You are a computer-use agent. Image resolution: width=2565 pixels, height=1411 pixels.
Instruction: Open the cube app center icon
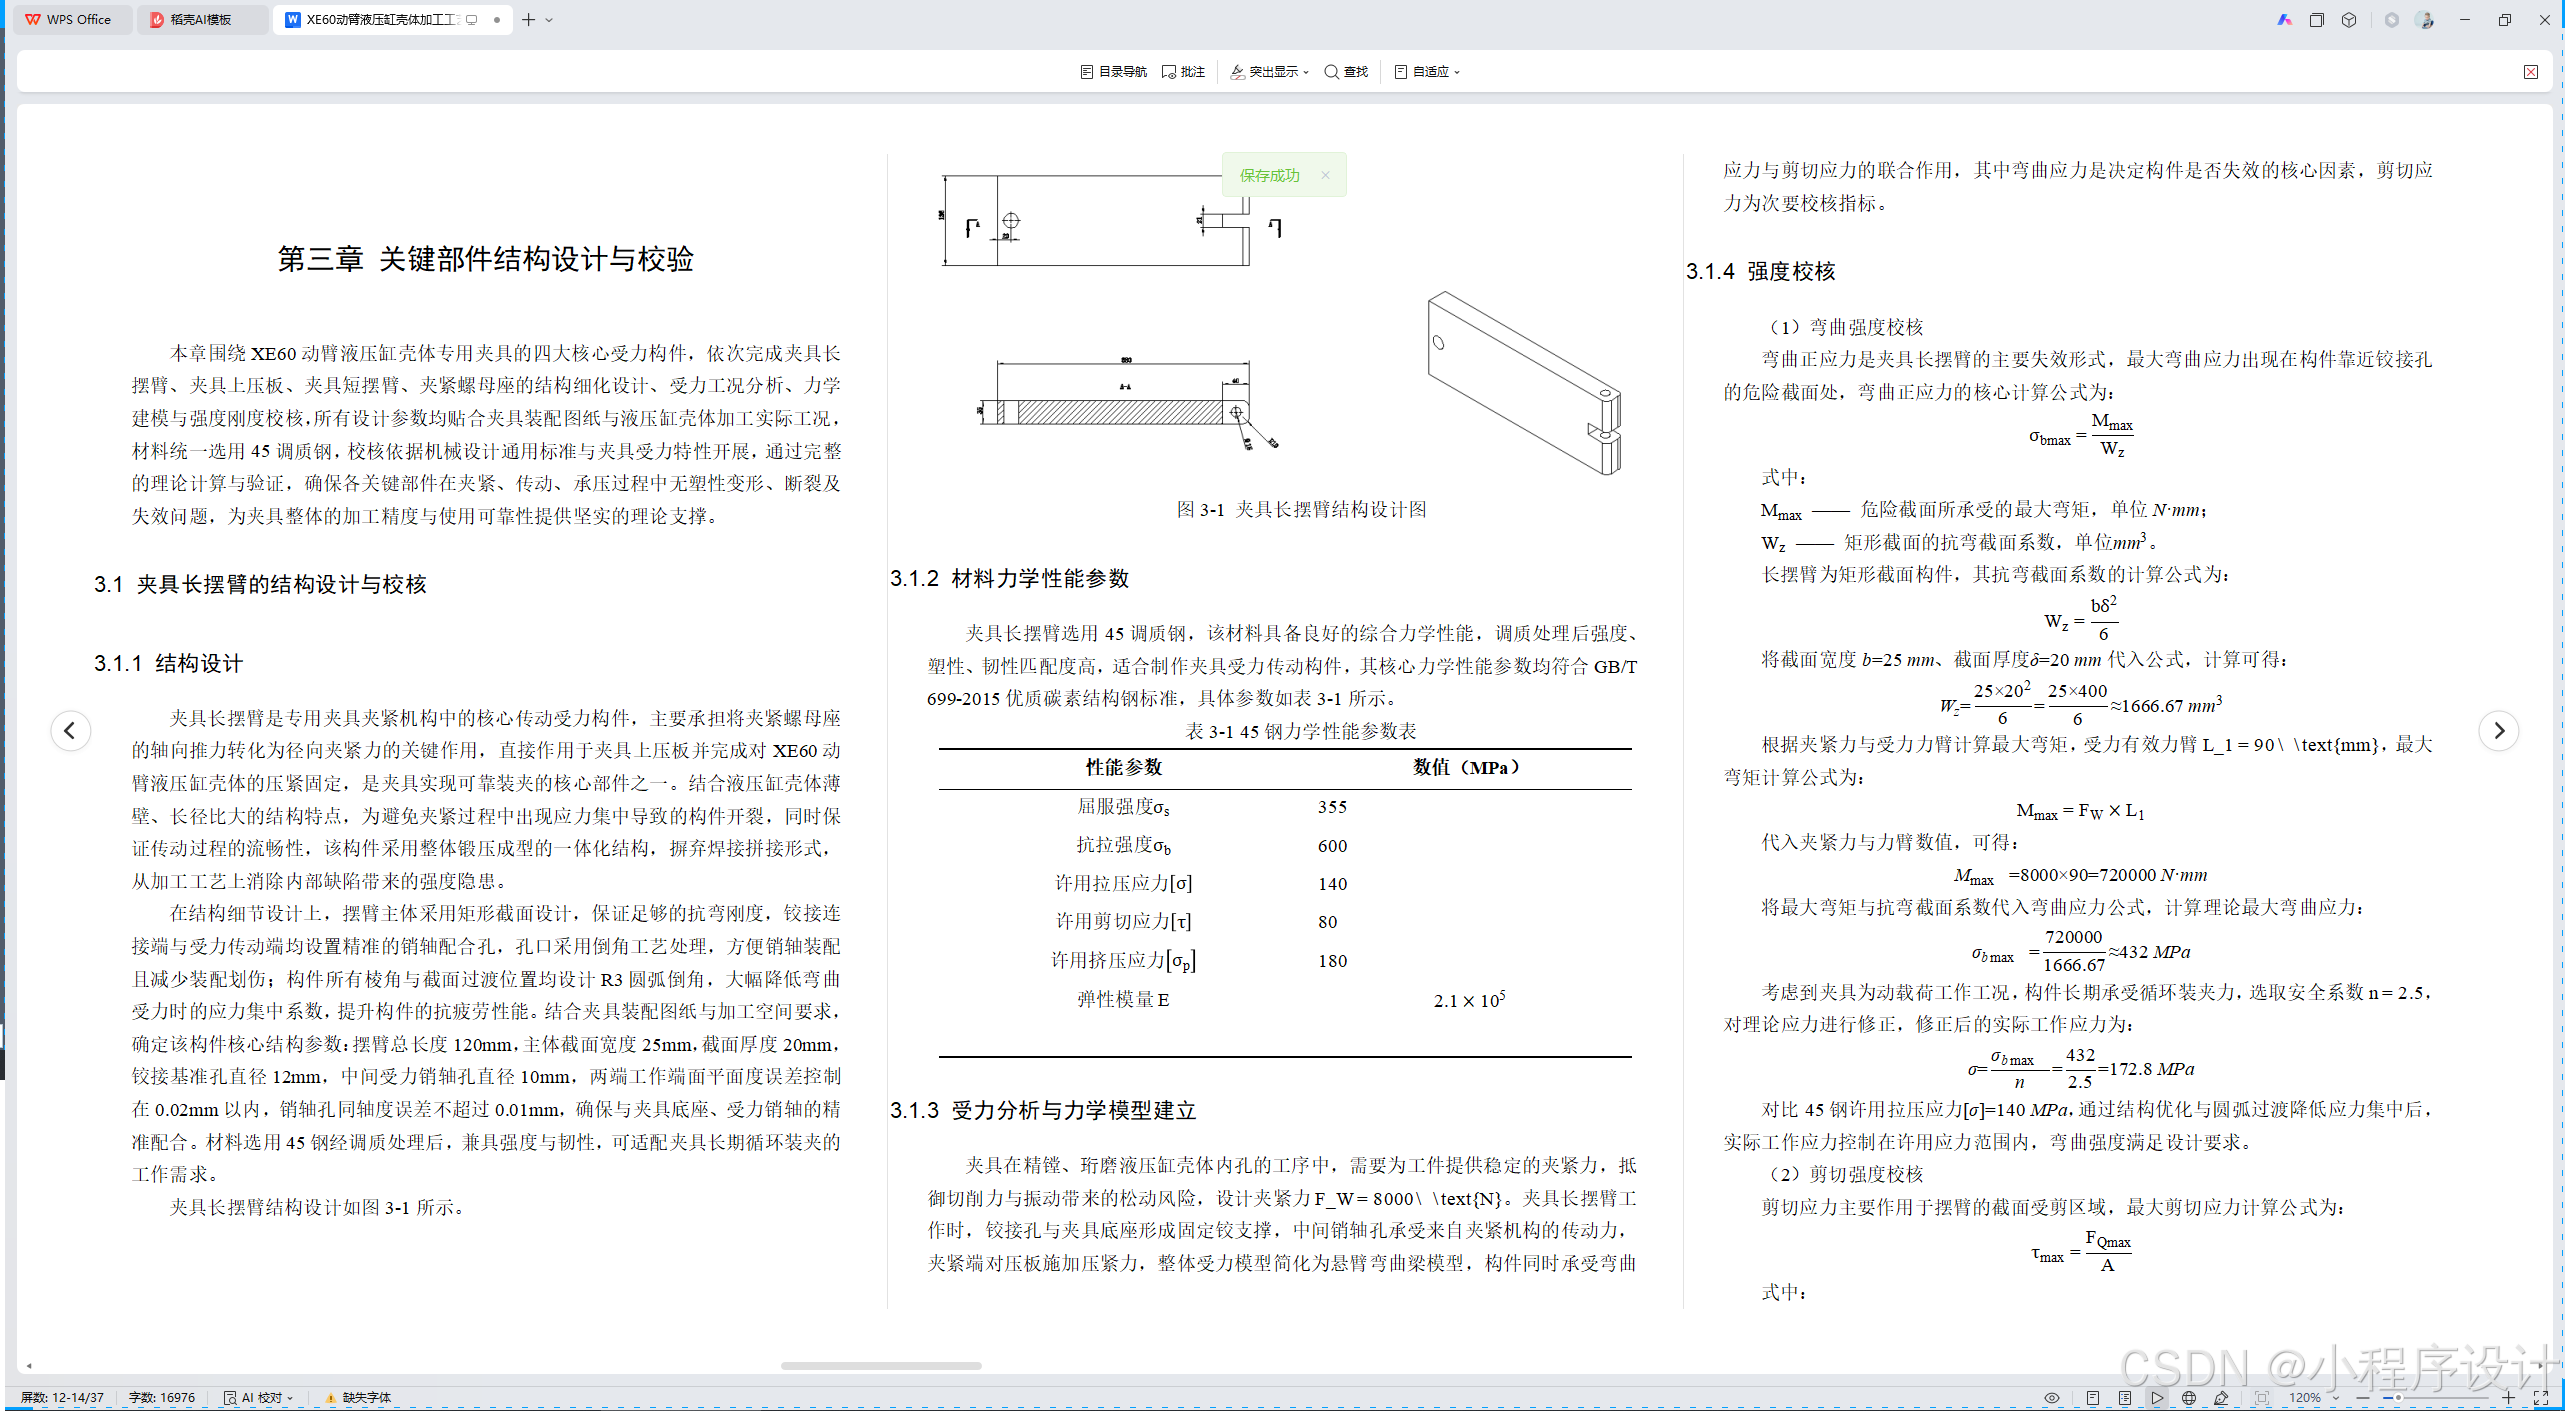[x=2349, y=19]
